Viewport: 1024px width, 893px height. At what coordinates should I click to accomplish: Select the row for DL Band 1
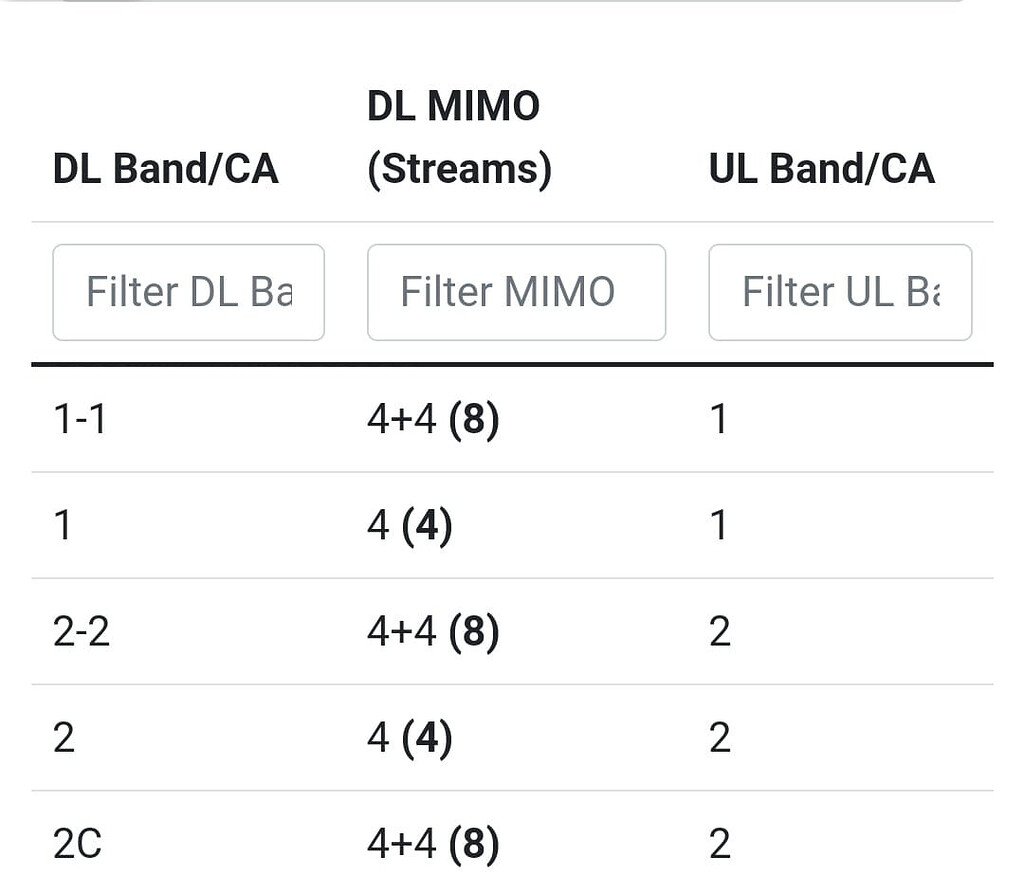[62, 525]
